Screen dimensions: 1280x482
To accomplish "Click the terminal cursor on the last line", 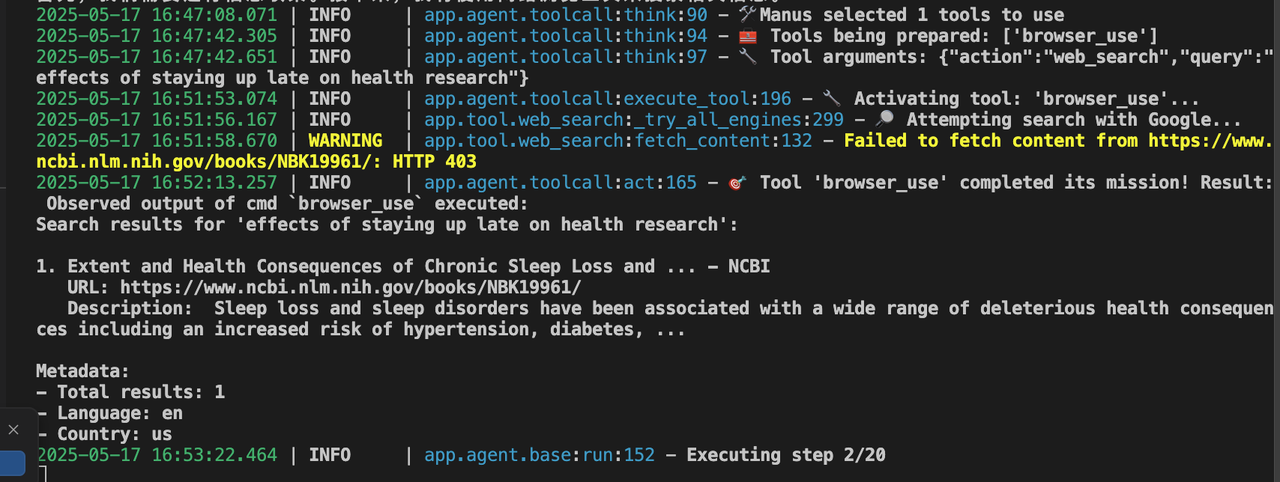I will [41, 474].
